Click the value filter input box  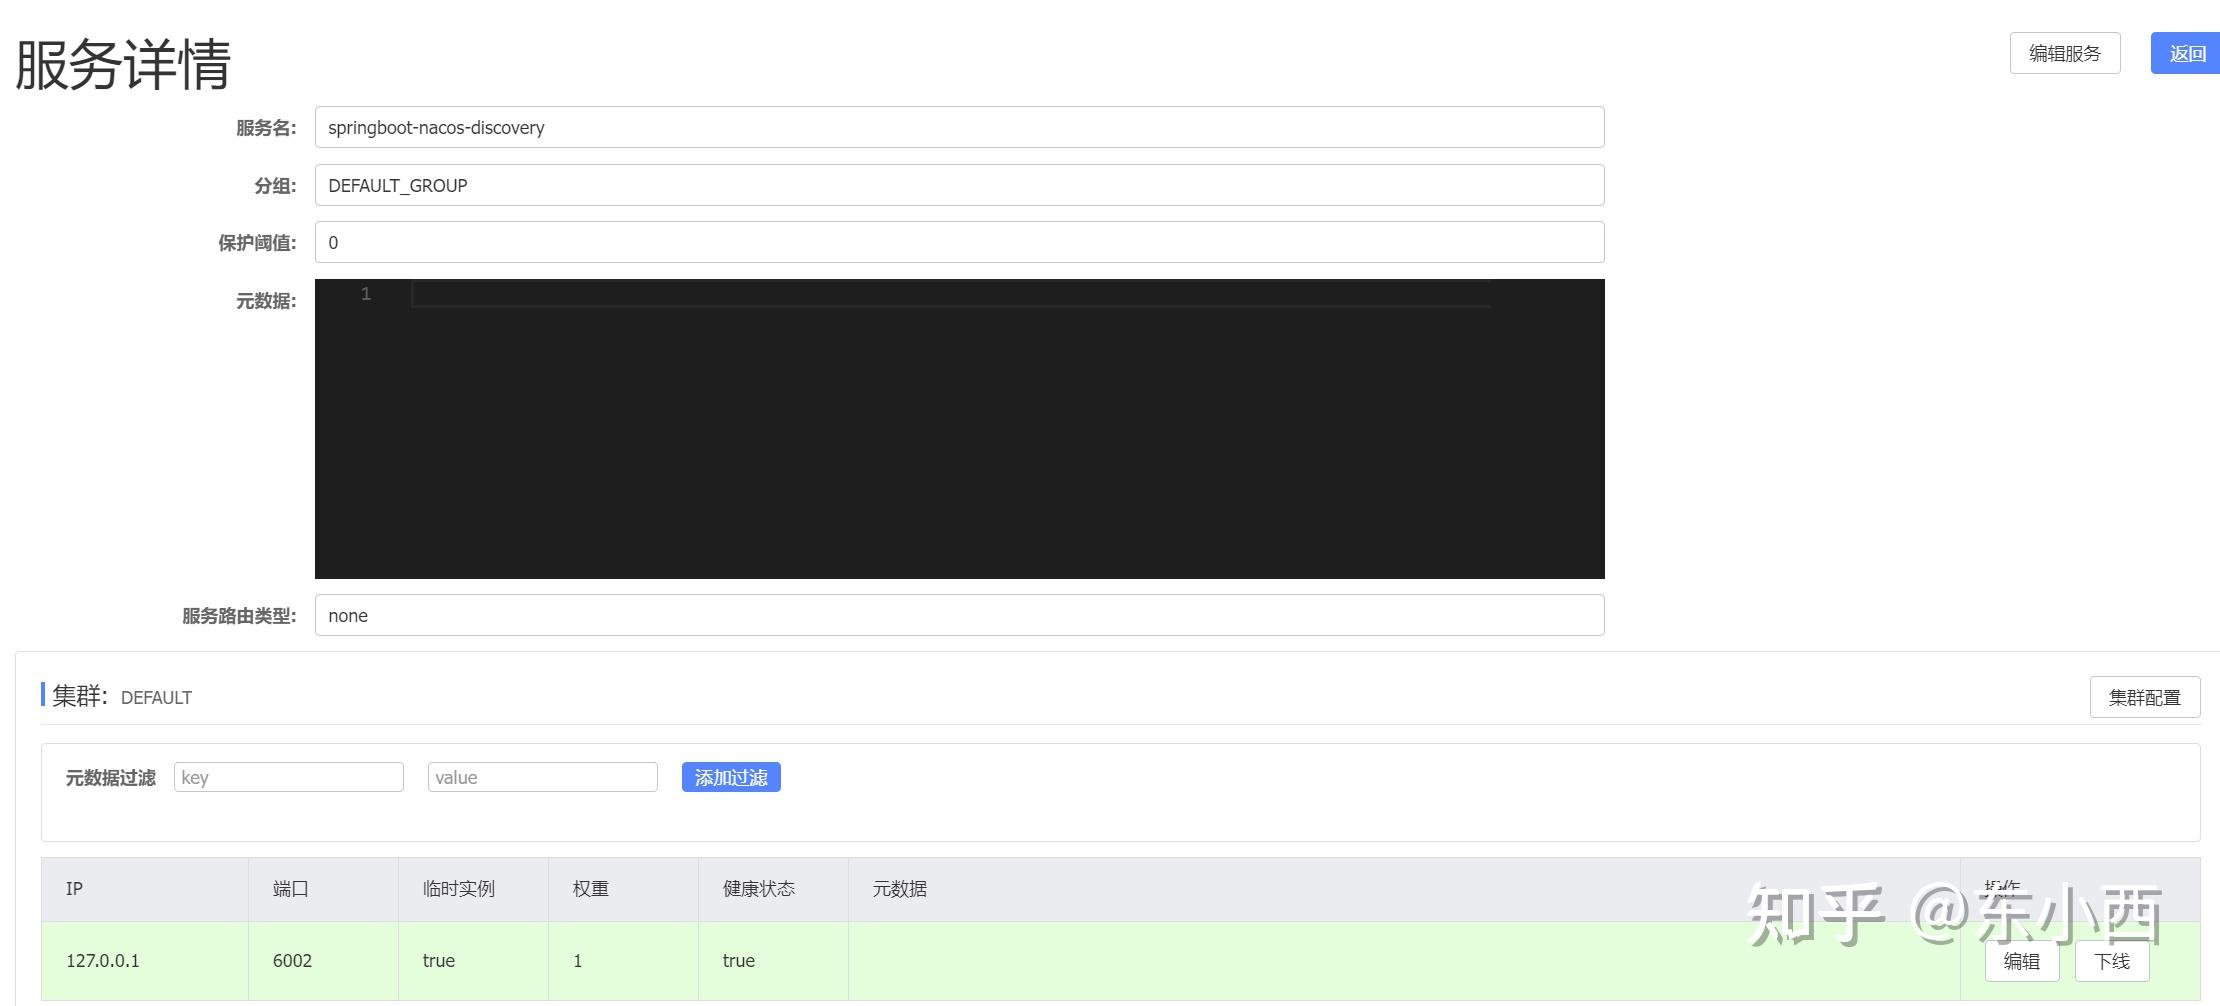pos(542,777)
